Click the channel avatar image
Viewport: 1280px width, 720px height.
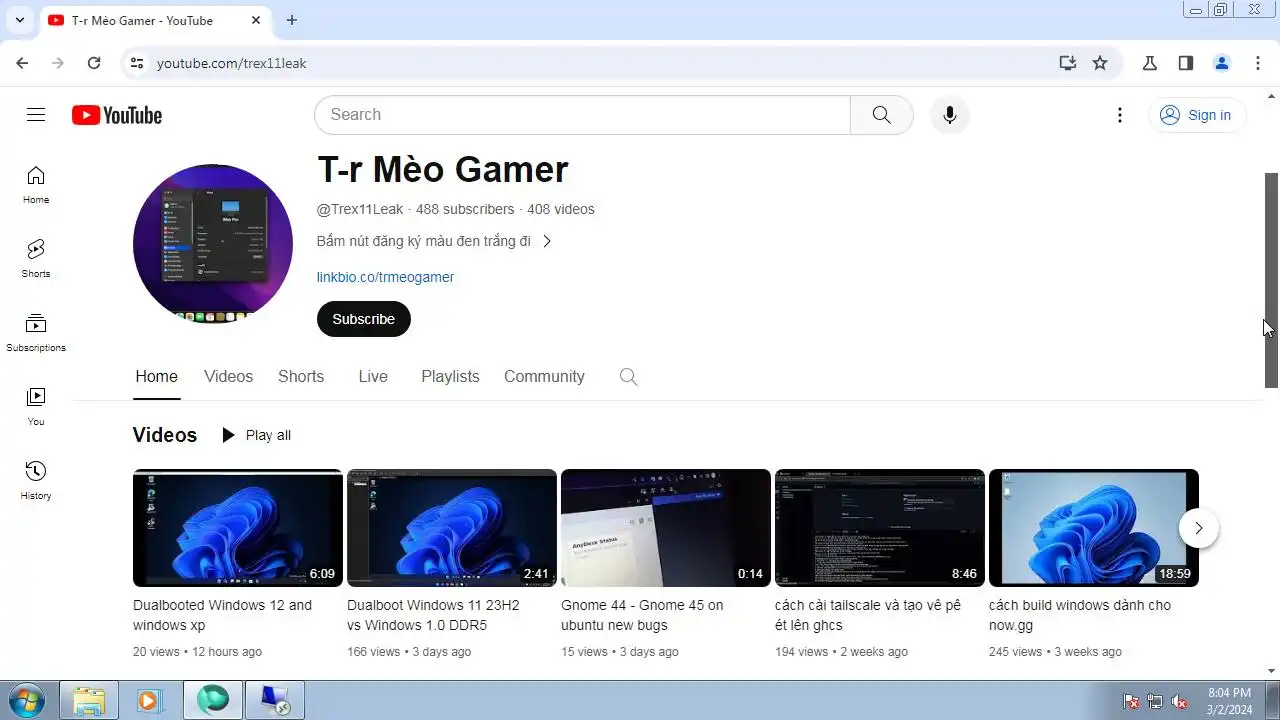[213, 244]
